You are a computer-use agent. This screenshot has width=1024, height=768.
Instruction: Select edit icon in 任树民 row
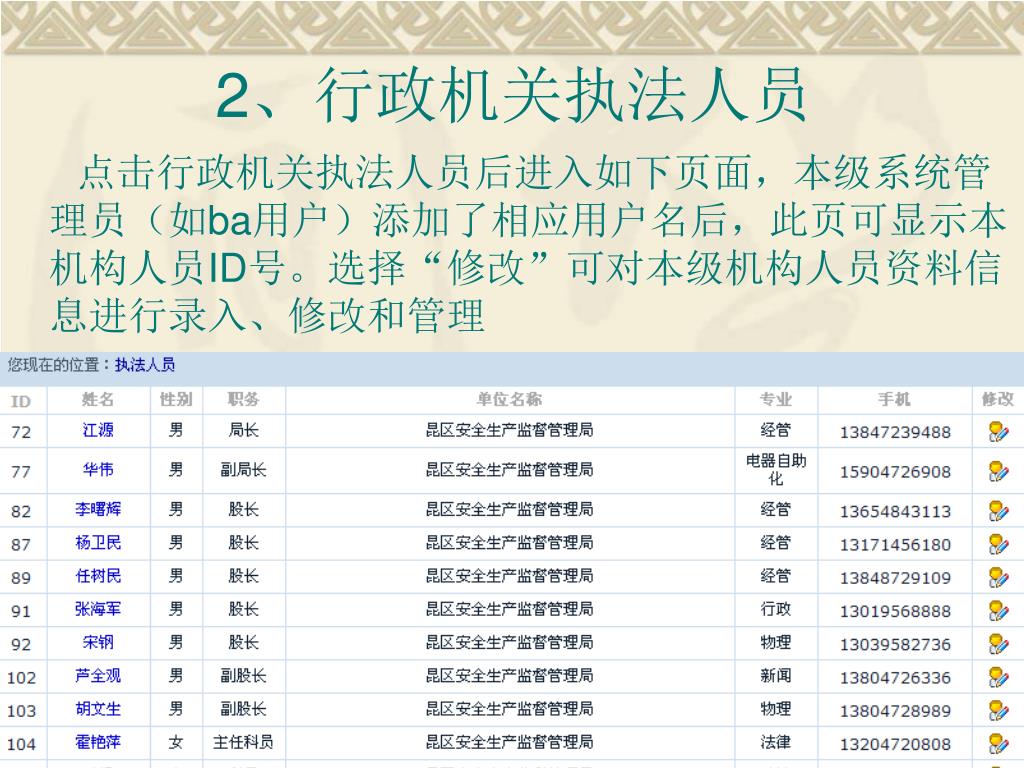998,577
